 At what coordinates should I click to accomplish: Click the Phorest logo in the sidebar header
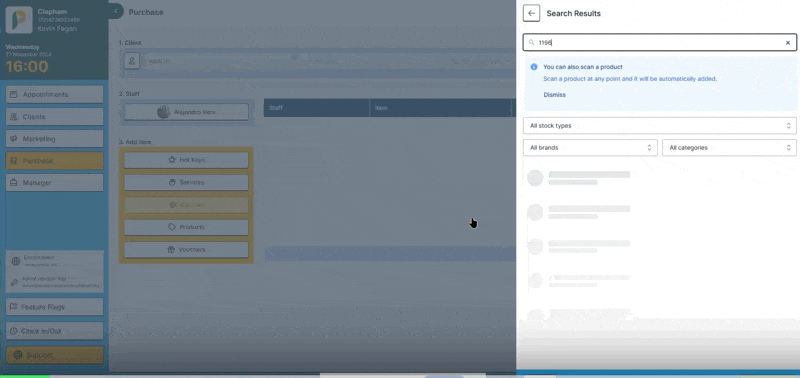click(x=19, y=20)
